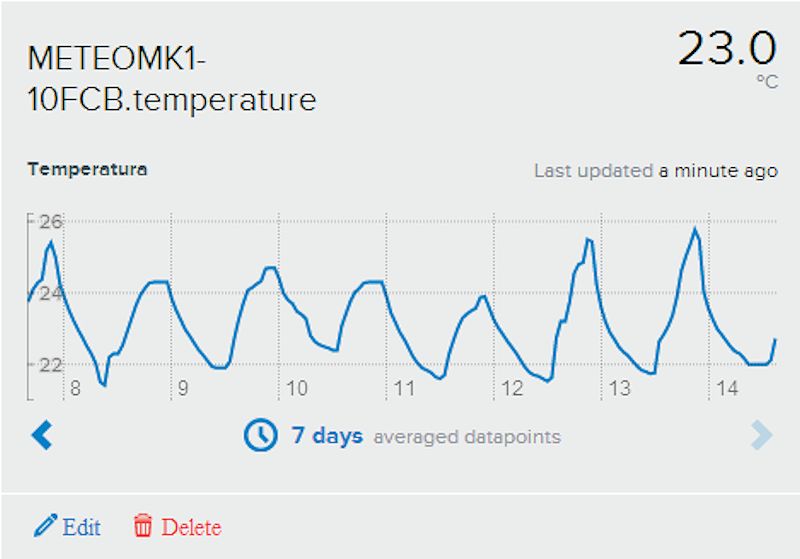Select day 13 on the chart axis

620,389
